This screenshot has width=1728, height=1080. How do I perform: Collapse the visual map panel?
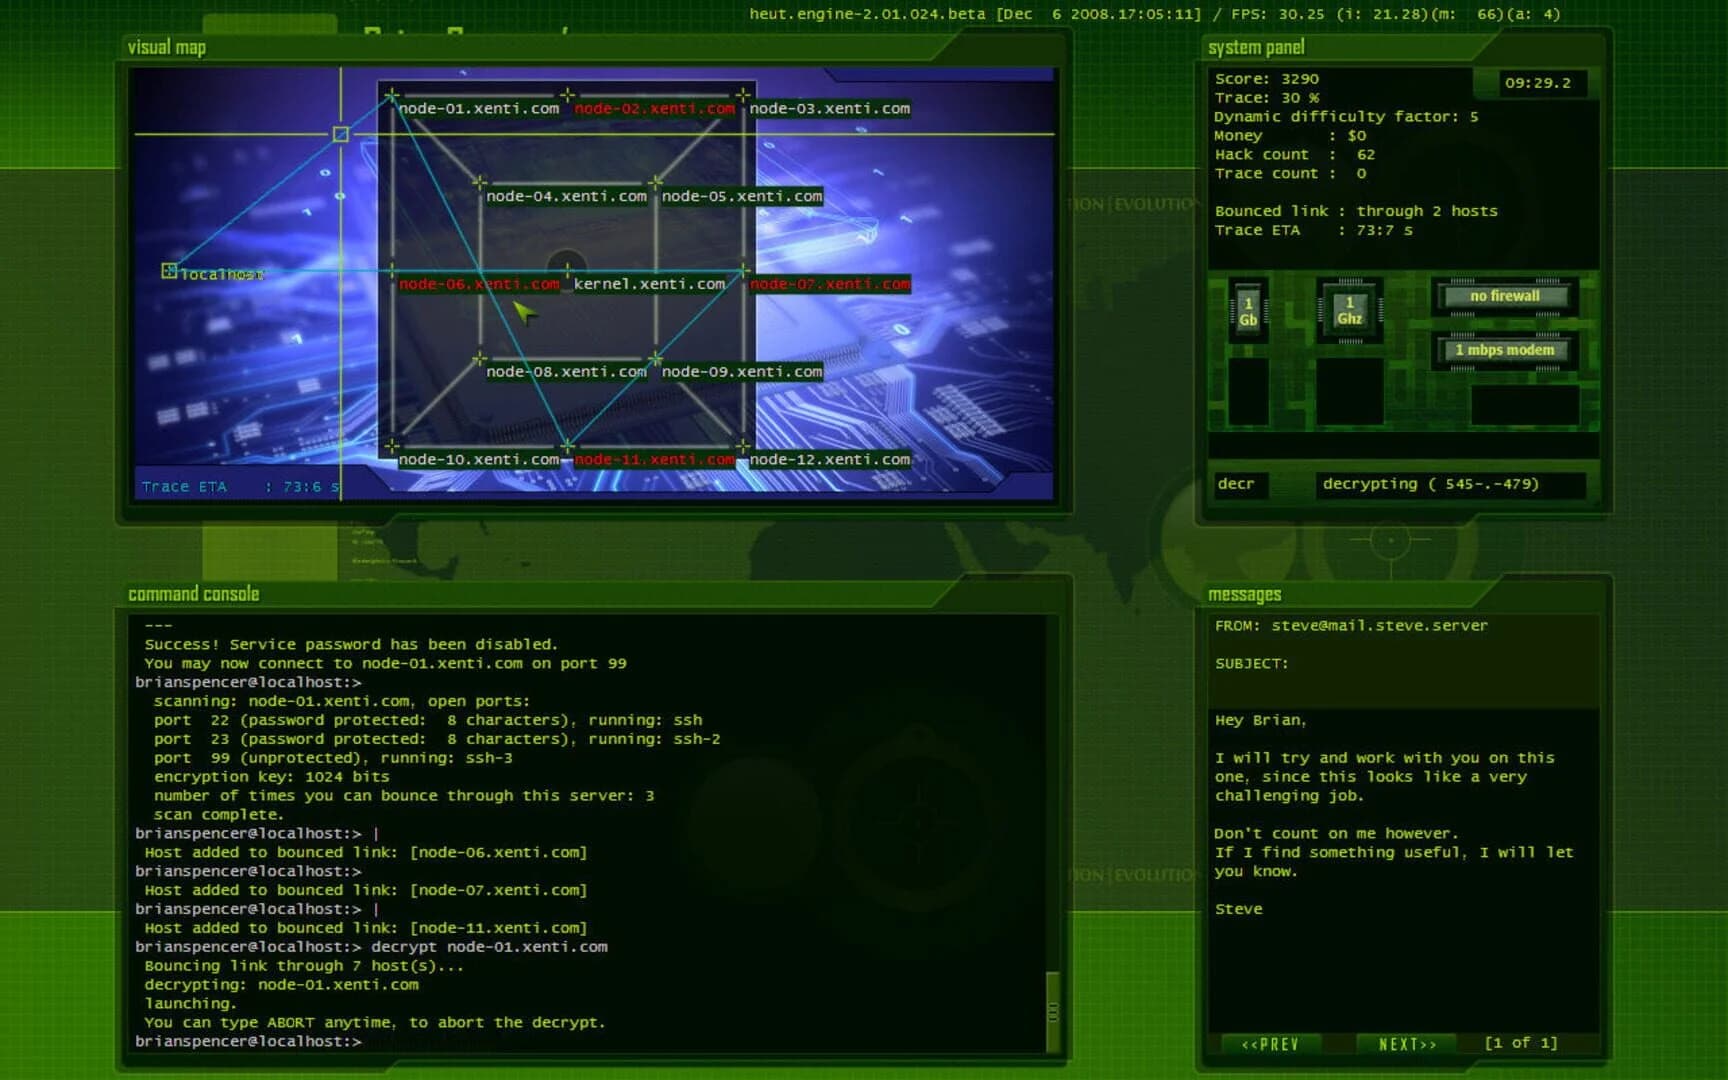[167, 47]
